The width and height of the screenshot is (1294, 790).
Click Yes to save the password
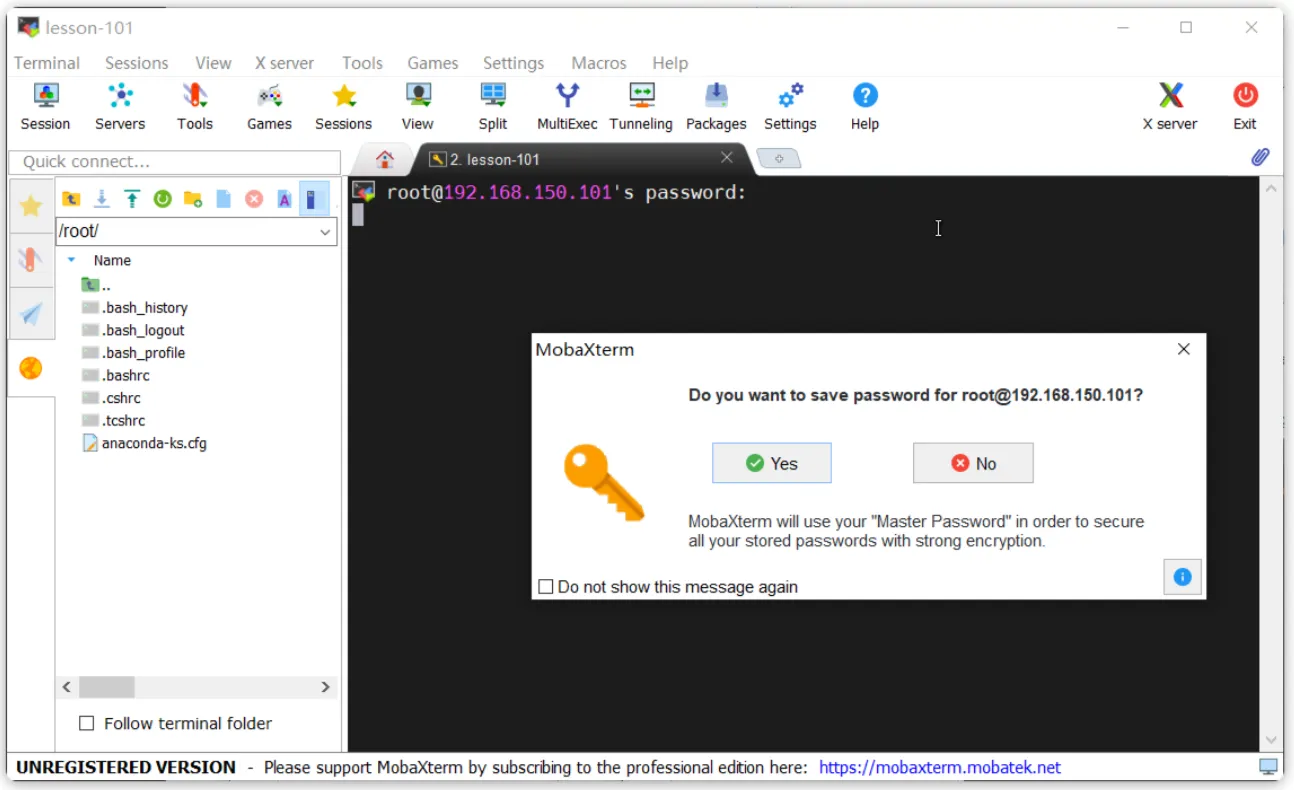pyautogui.click(x=771, y=463)
